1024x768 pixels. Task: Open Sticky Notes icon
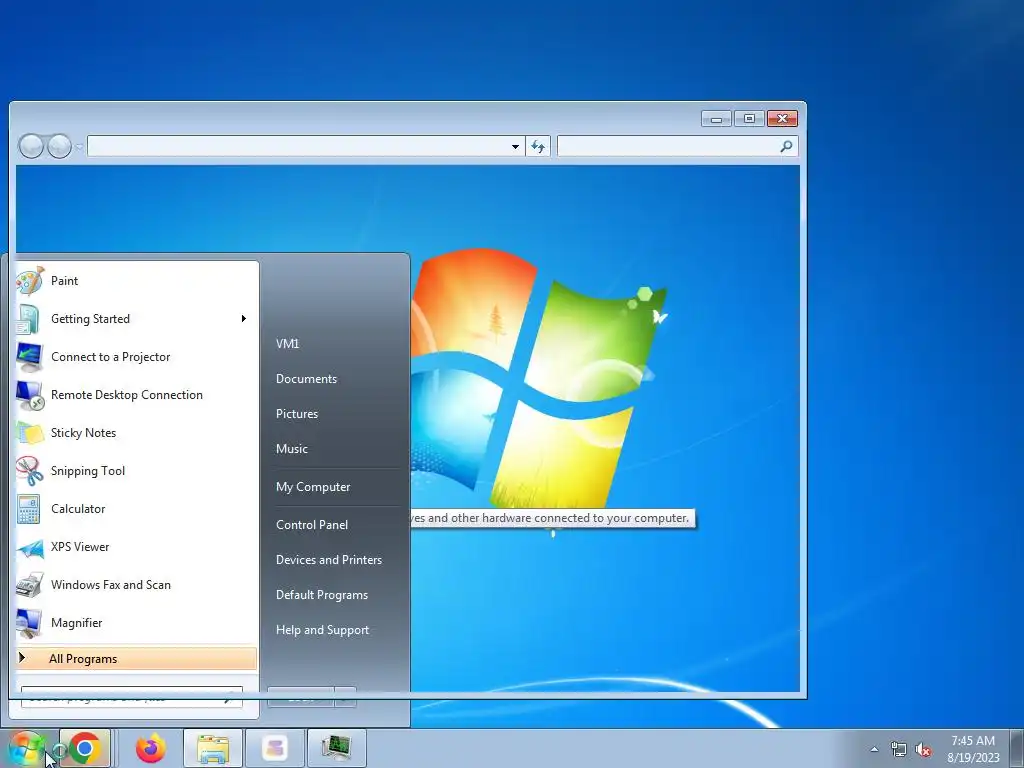(x=29, y=433)
